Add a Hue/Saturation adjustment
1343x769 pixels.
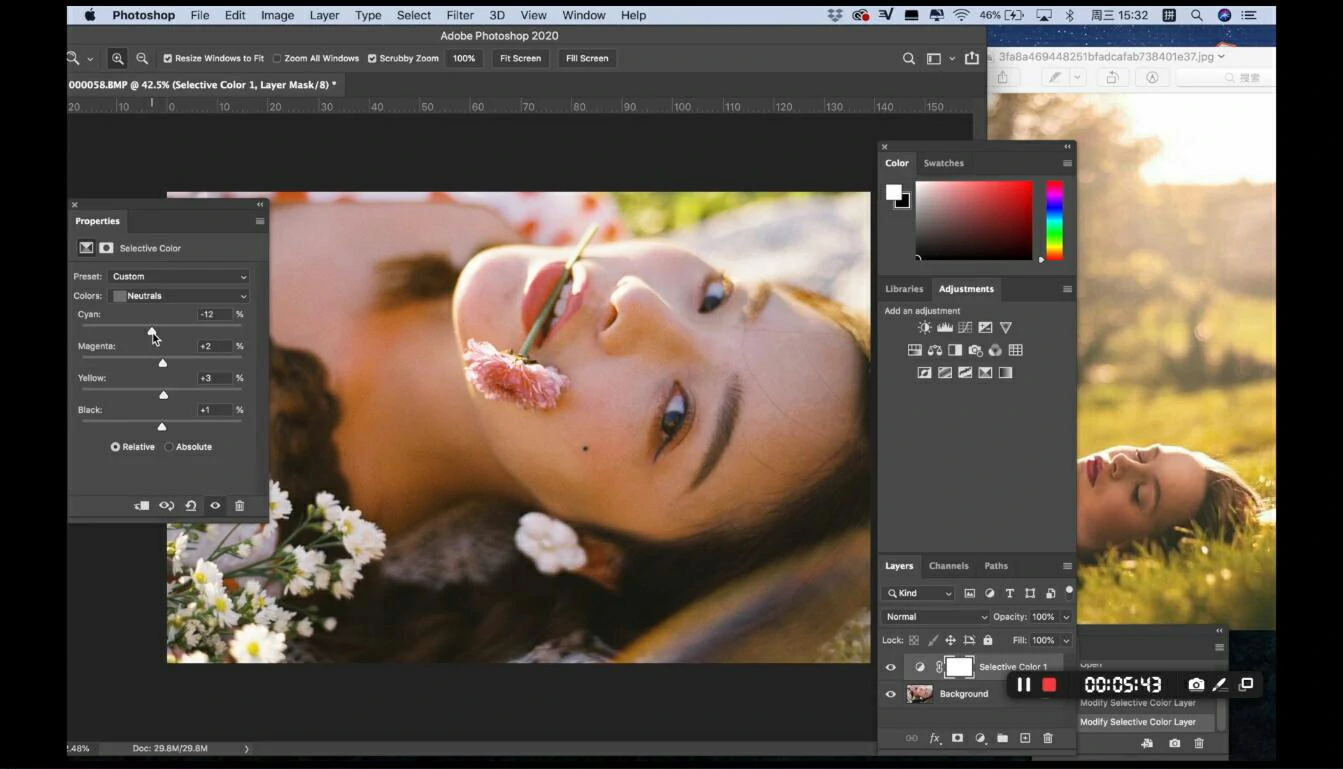[x=914, y=350]
